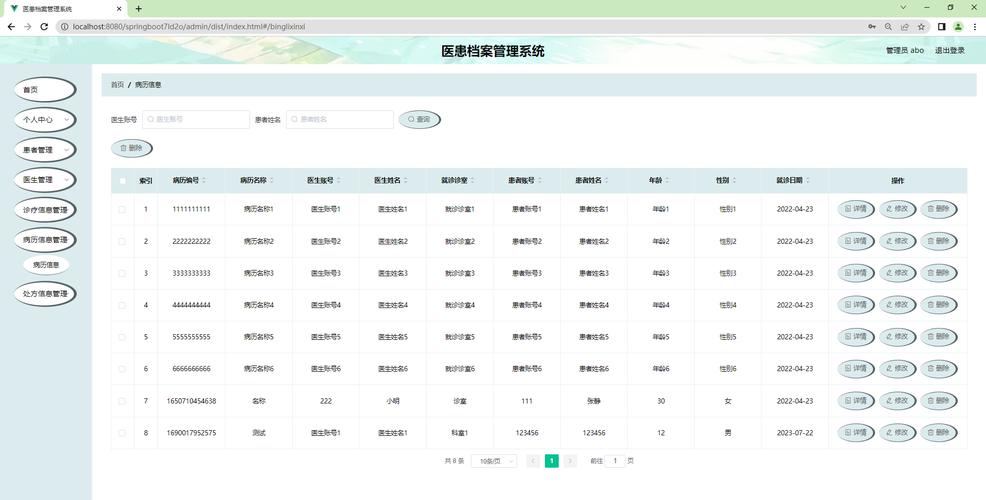Viewport: 986px width, 500px height.
Task: Collapse the 病历信息管理 sidebar menu
Action: tap(45, 240)
